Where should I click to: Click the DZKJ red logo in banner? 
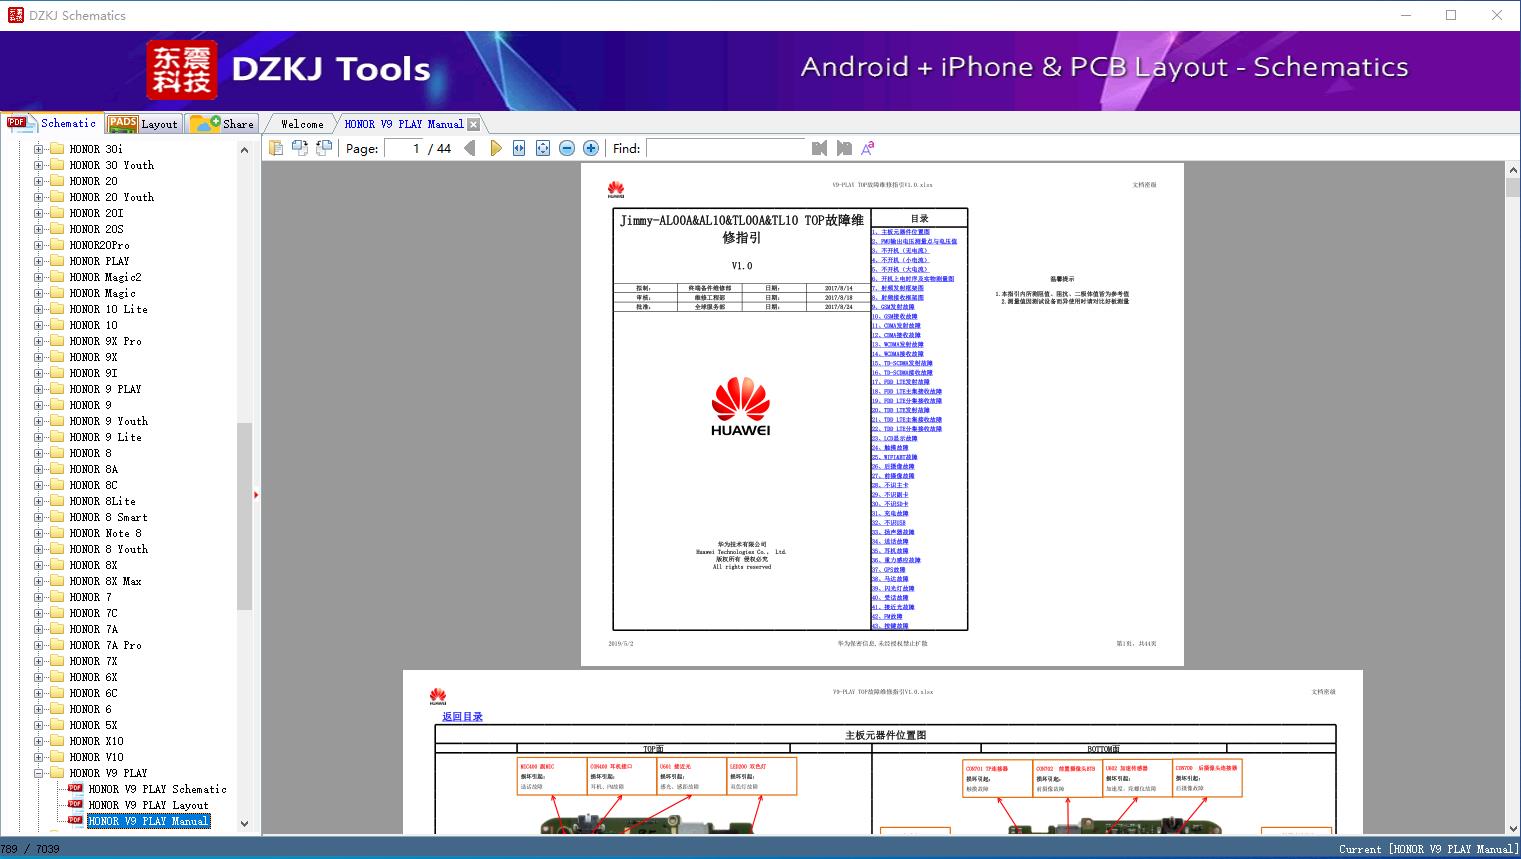pyautogui.click(x=182, y=70)
